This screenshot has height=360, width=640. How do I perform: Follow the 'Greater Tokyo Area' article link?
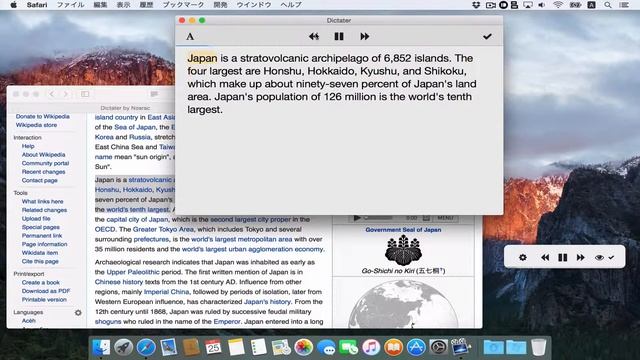coord(163,229)
